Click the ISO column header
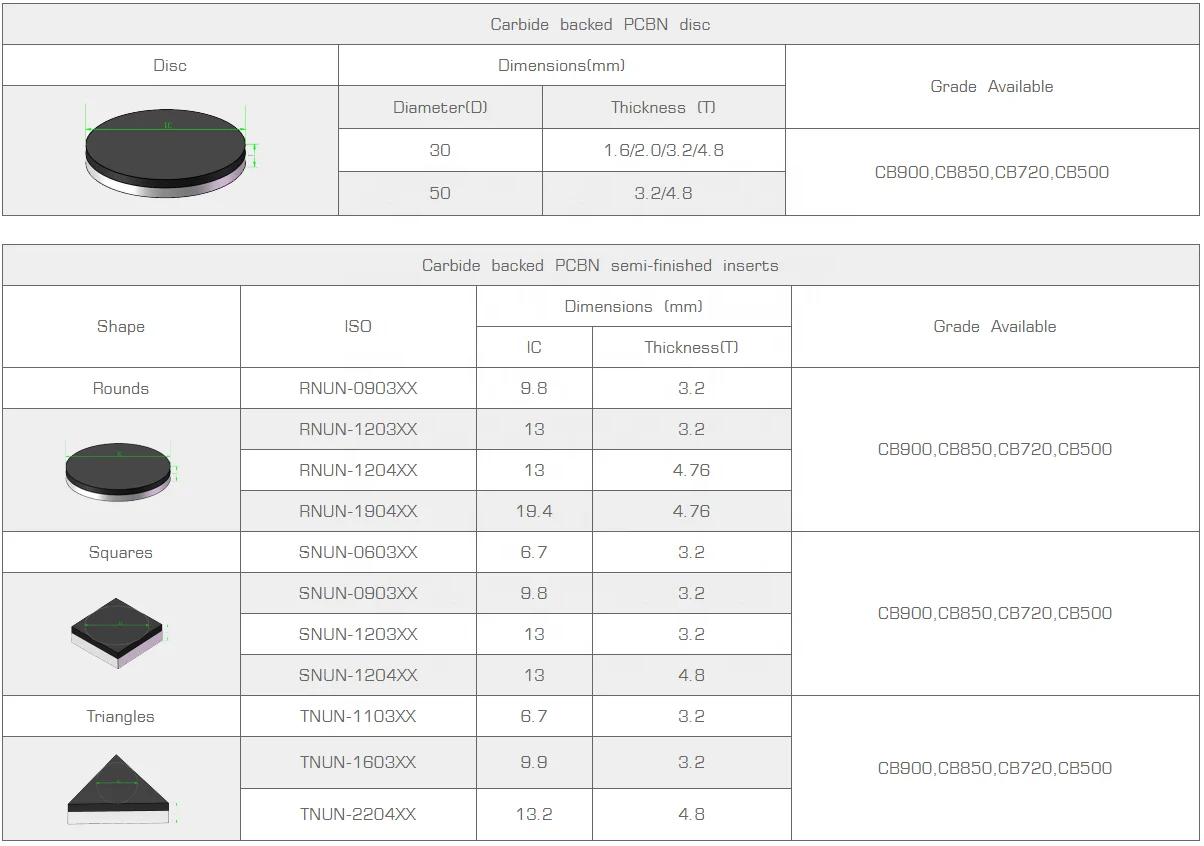Image resolution: width=1204 pixels, height=846 pixels. click(x=358, y=326)
